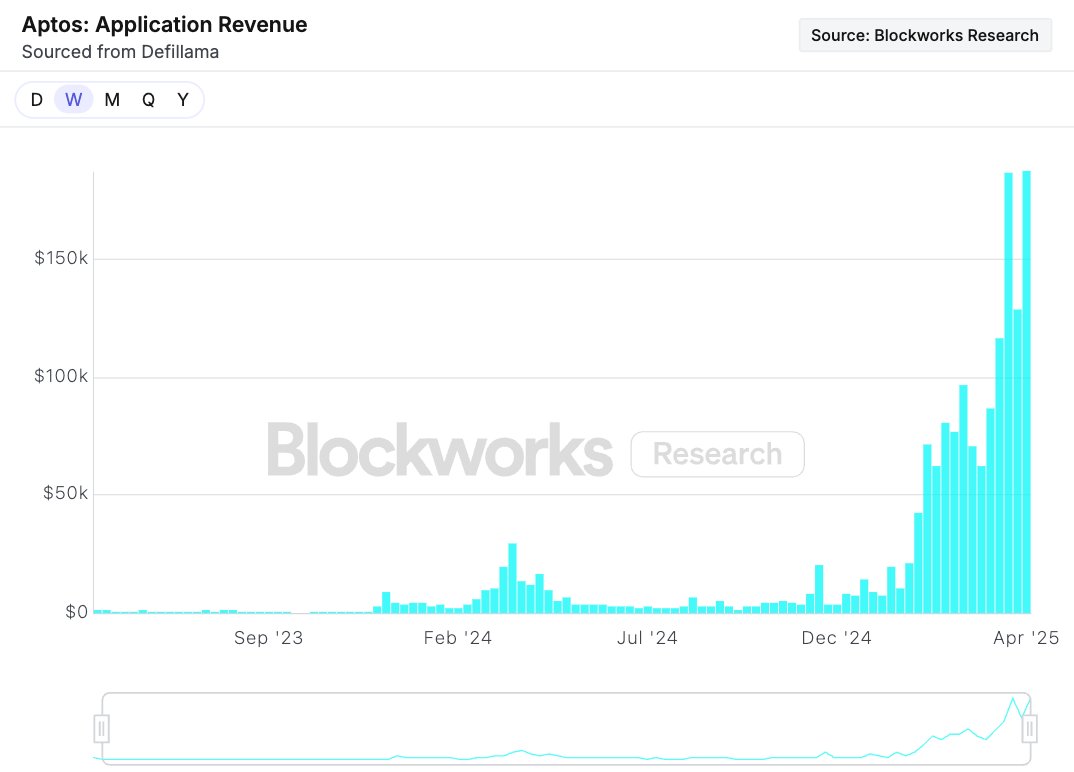
Task: Click the left range slider handle
Action: click(101, 728)
